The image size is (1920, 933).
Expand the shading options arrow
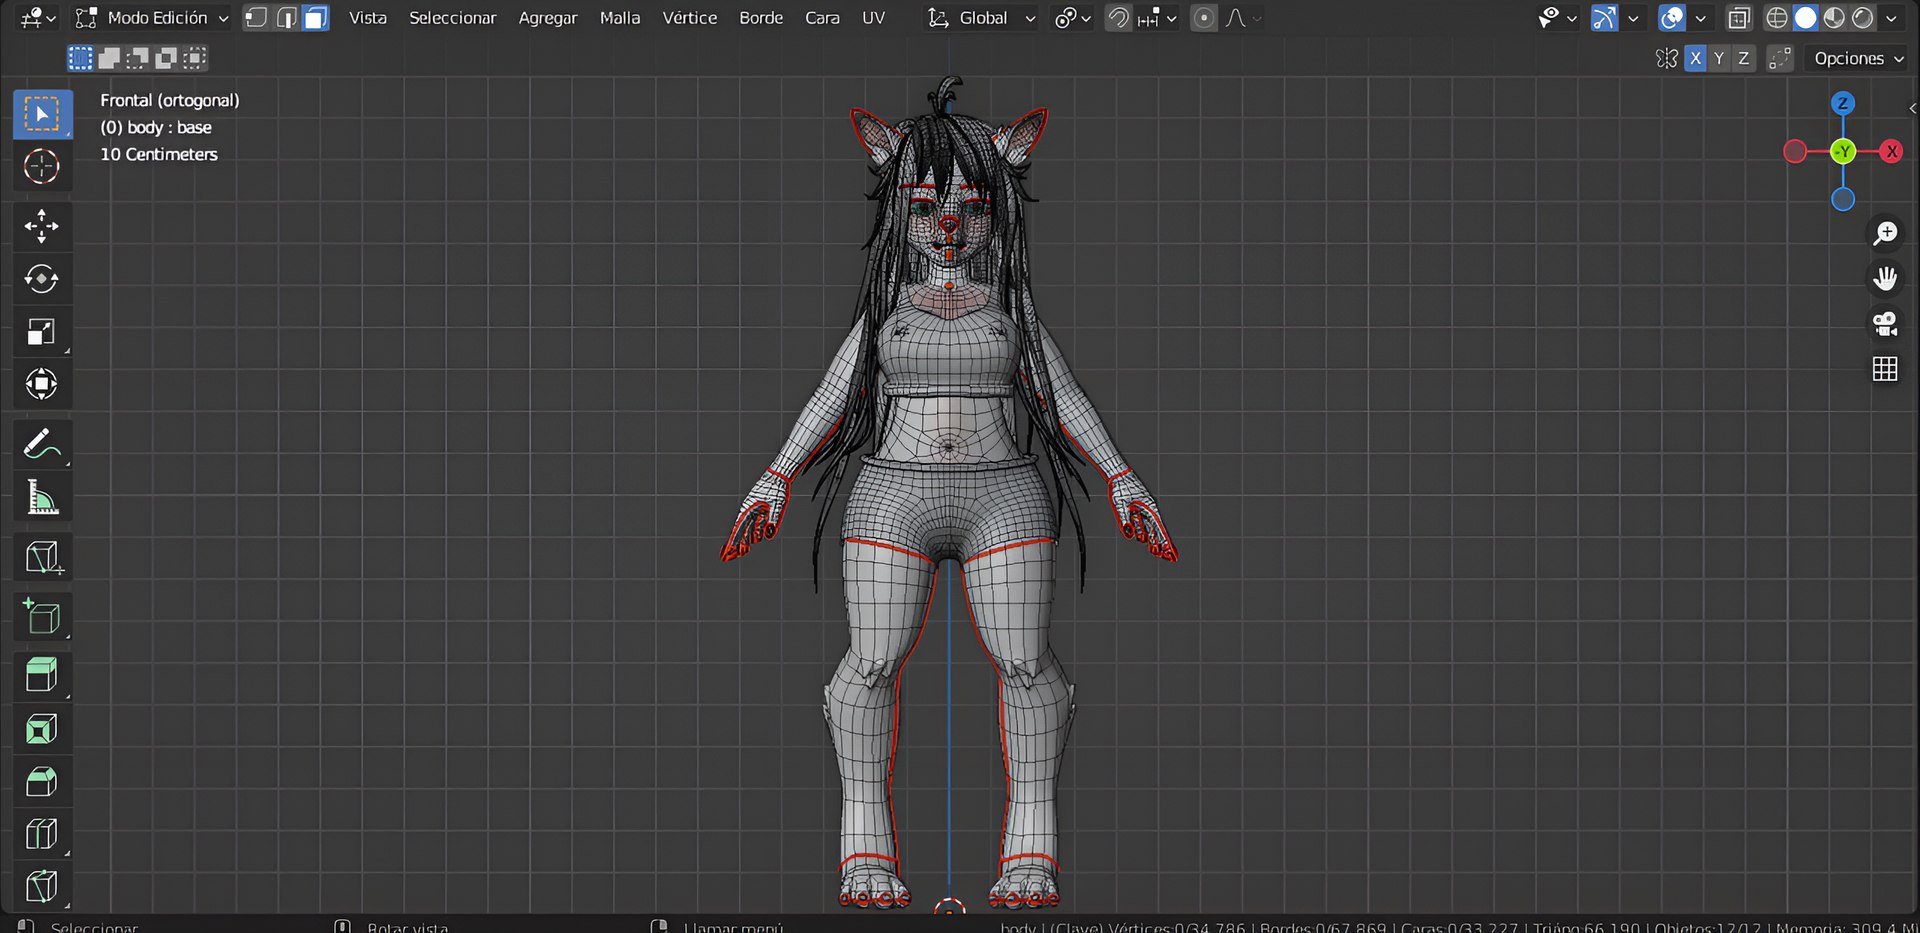(x=1891, y=18)
